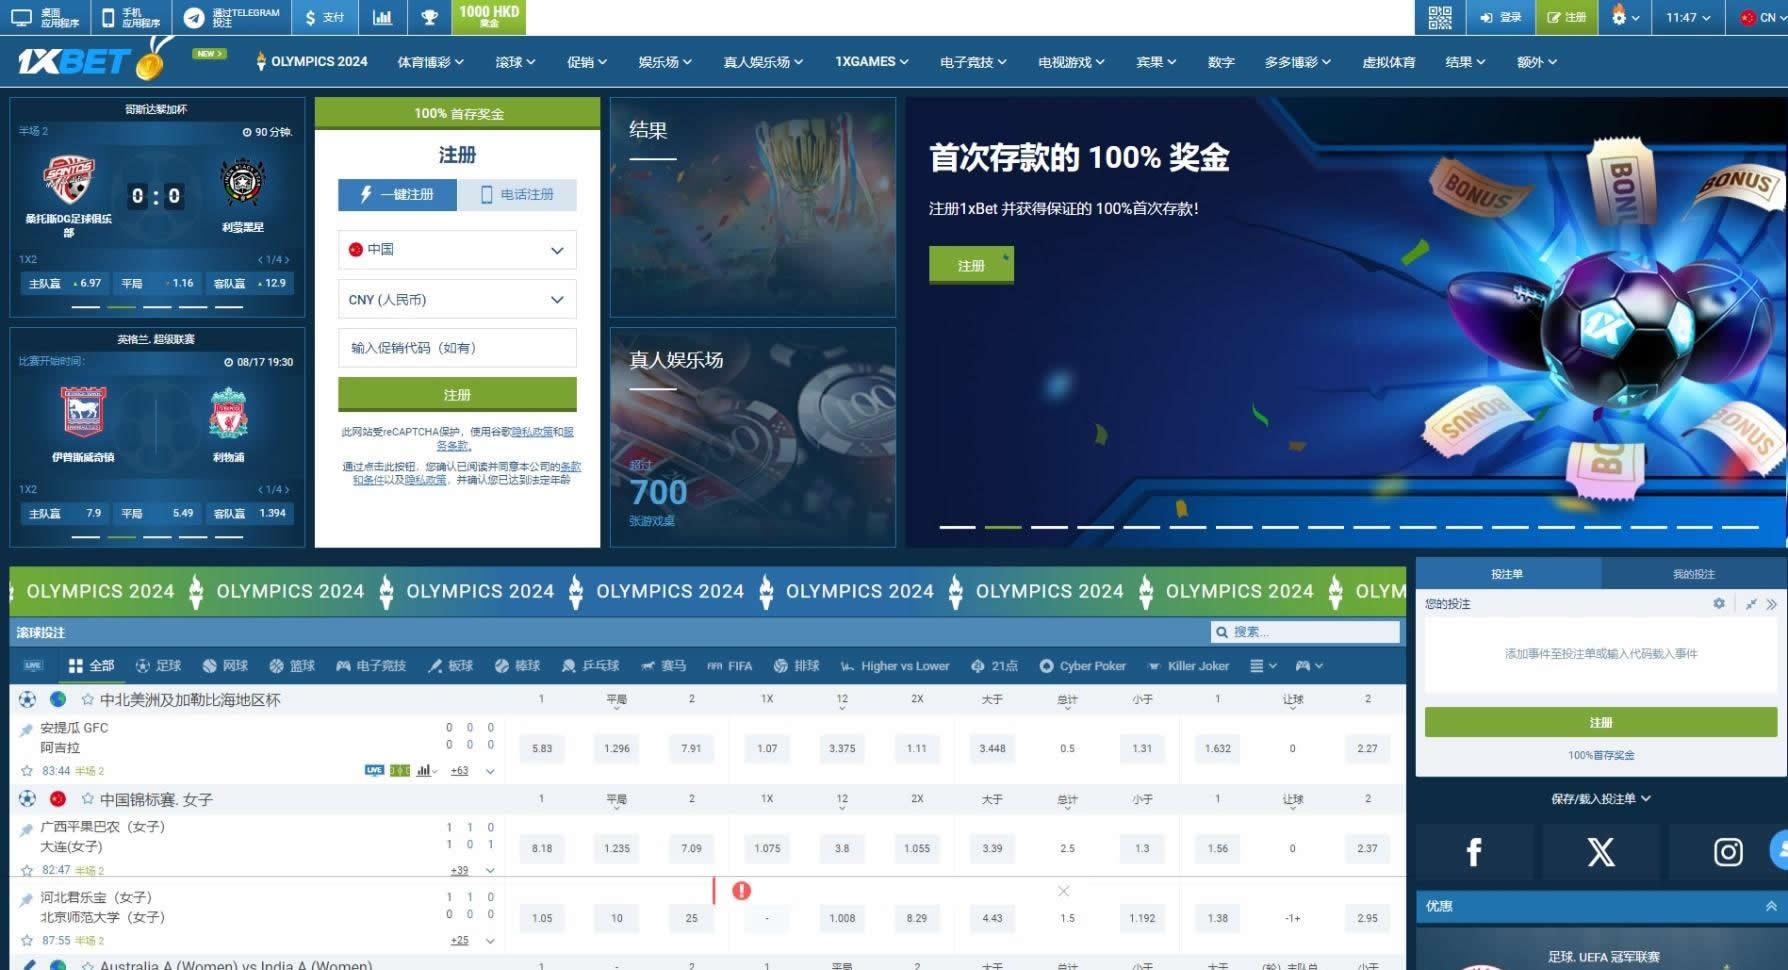Switch to 我的投注 tab
The image size is (1788, 970).
point(1694,574)
